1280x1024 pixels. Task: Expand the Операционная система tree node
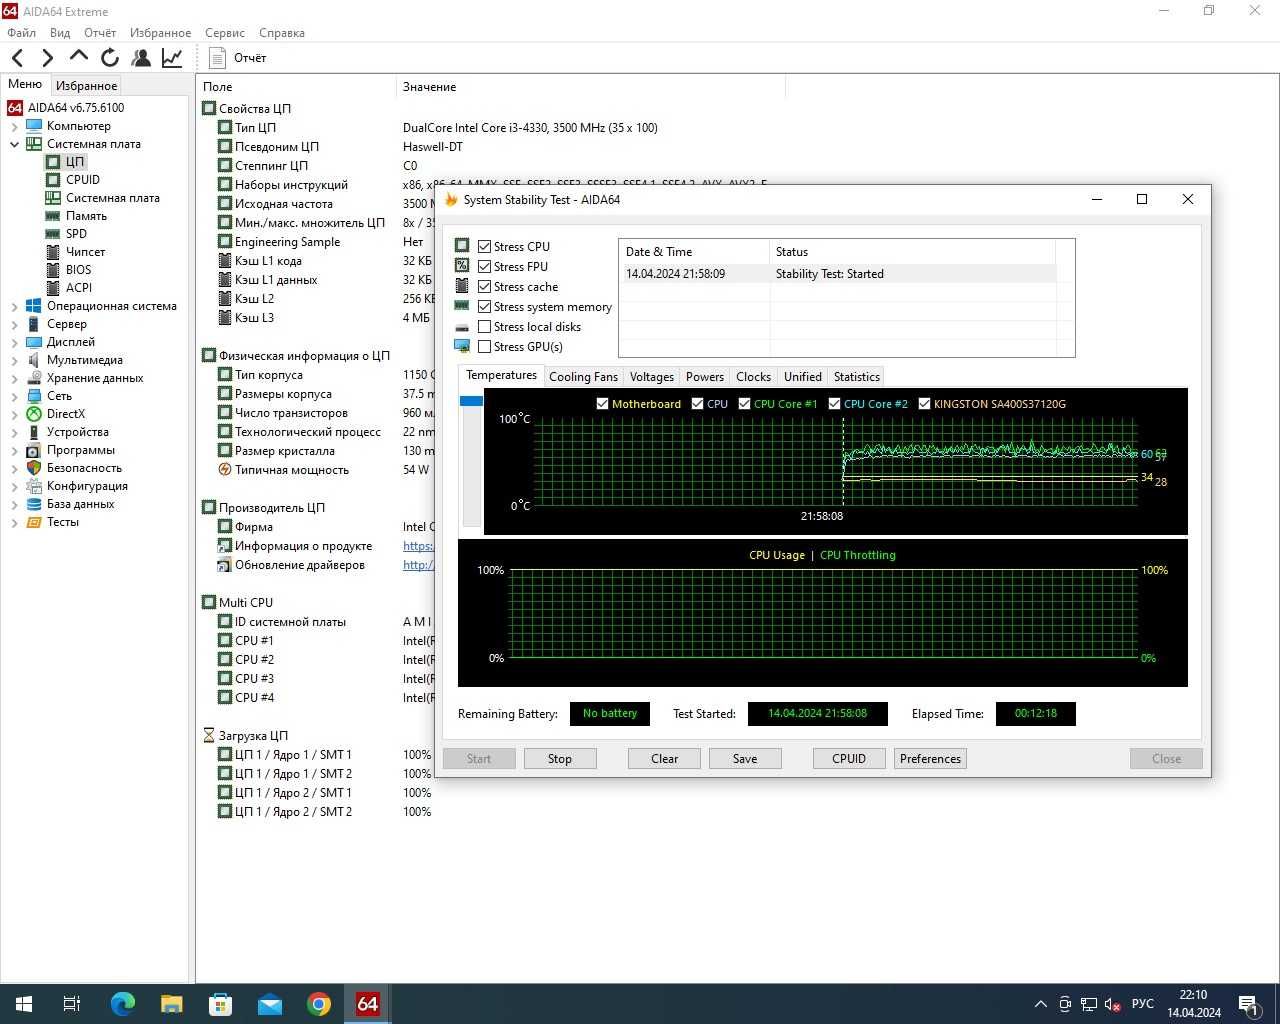[14, 307]
